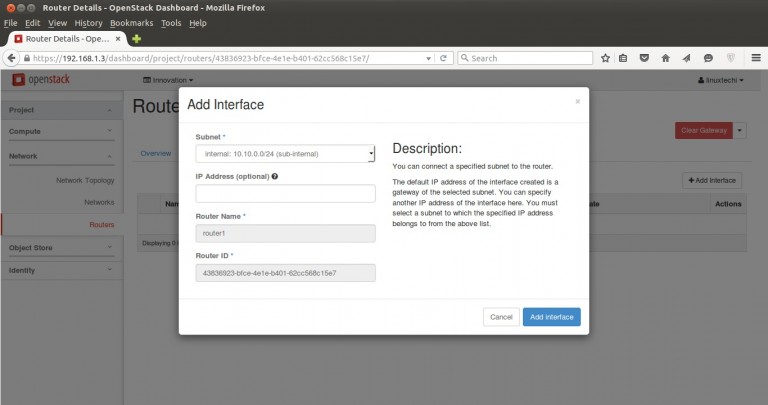The height and width of the screenshot is (405, 768).
Task: Submit with the blue Add interface button
Action: point(551,316)
